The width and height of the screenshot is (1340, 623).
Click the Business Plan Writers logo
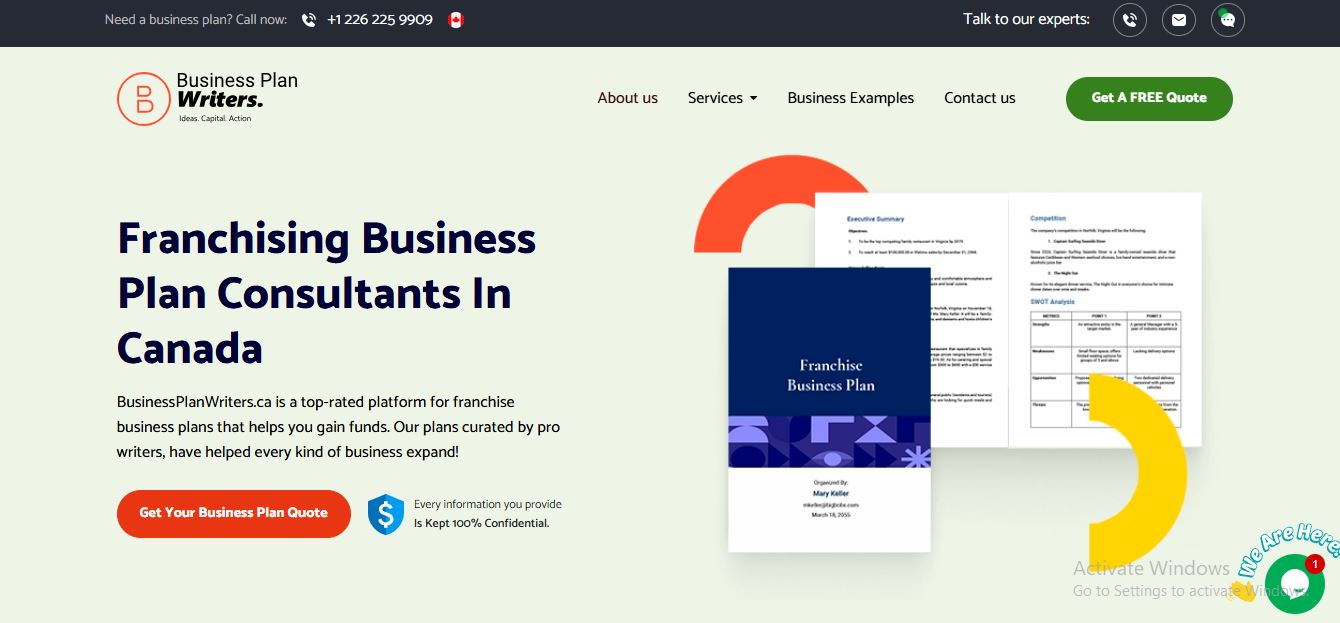coord(208,98)
